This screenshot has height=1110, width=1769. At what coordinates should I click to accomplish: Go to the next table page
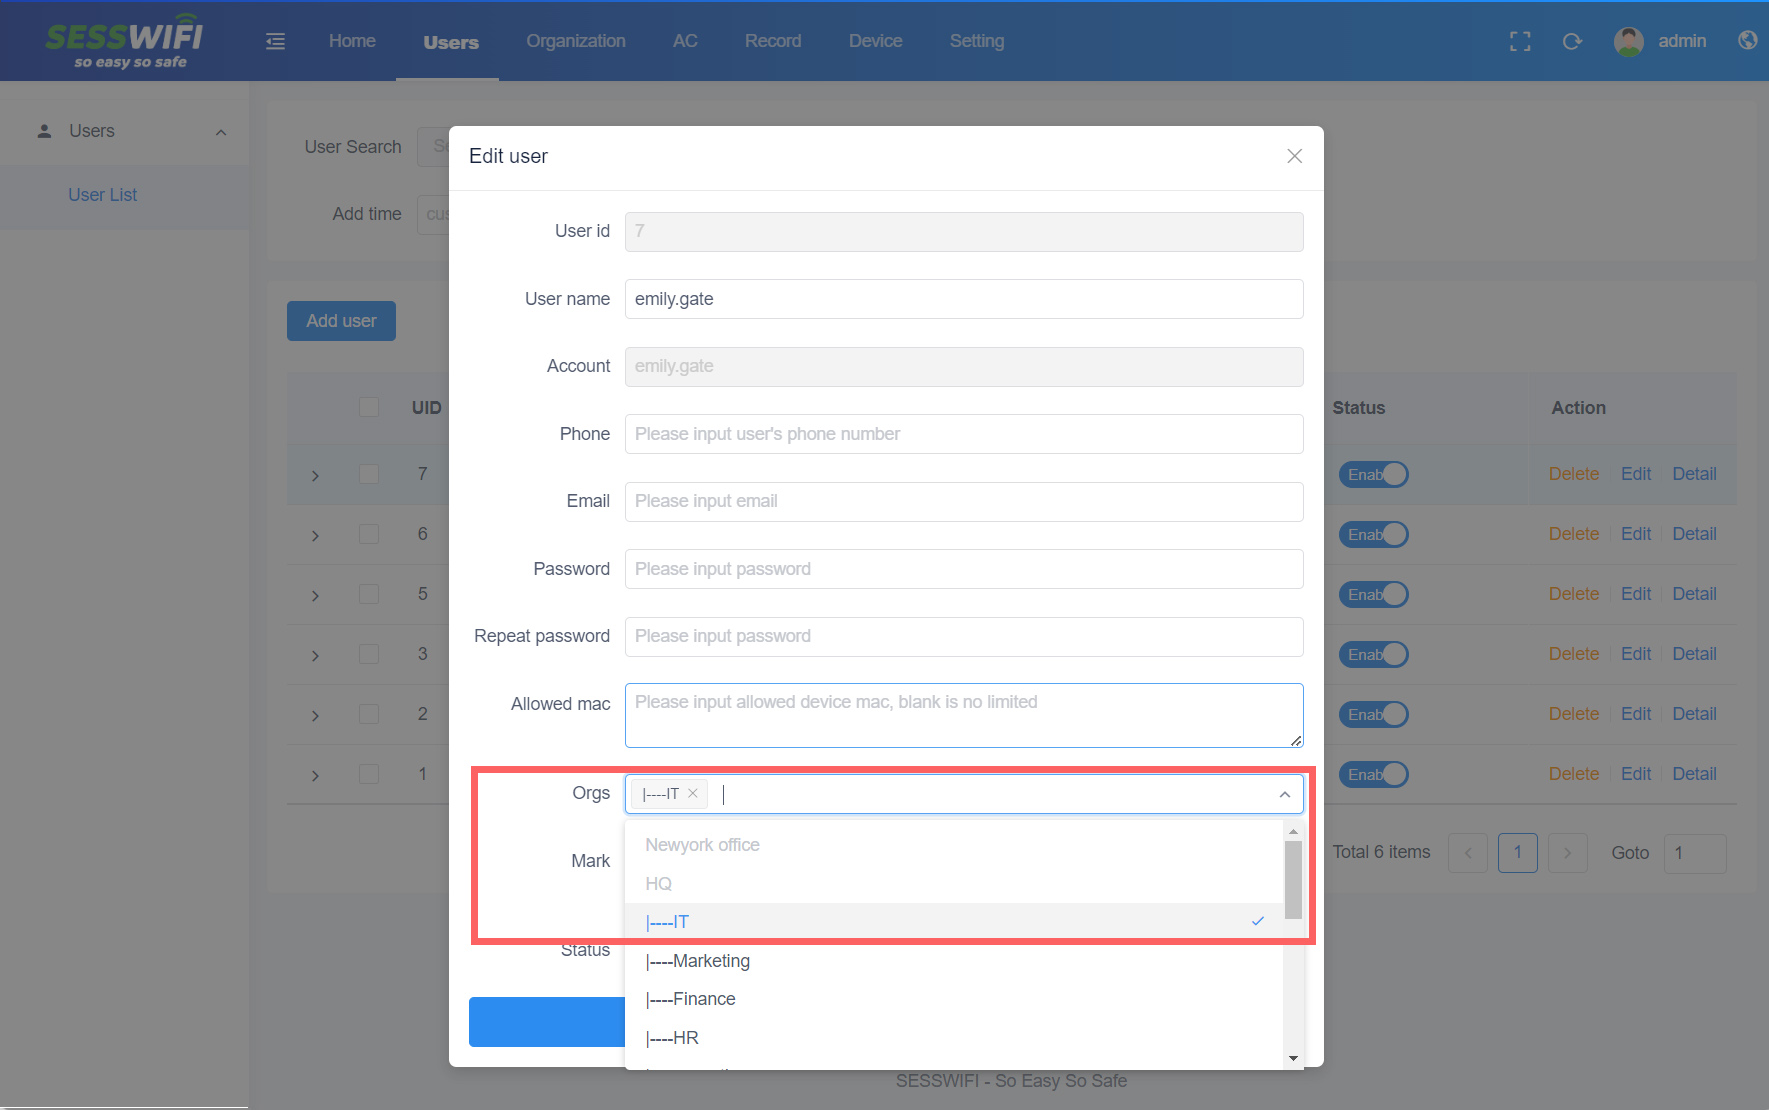pos(1567,853)
